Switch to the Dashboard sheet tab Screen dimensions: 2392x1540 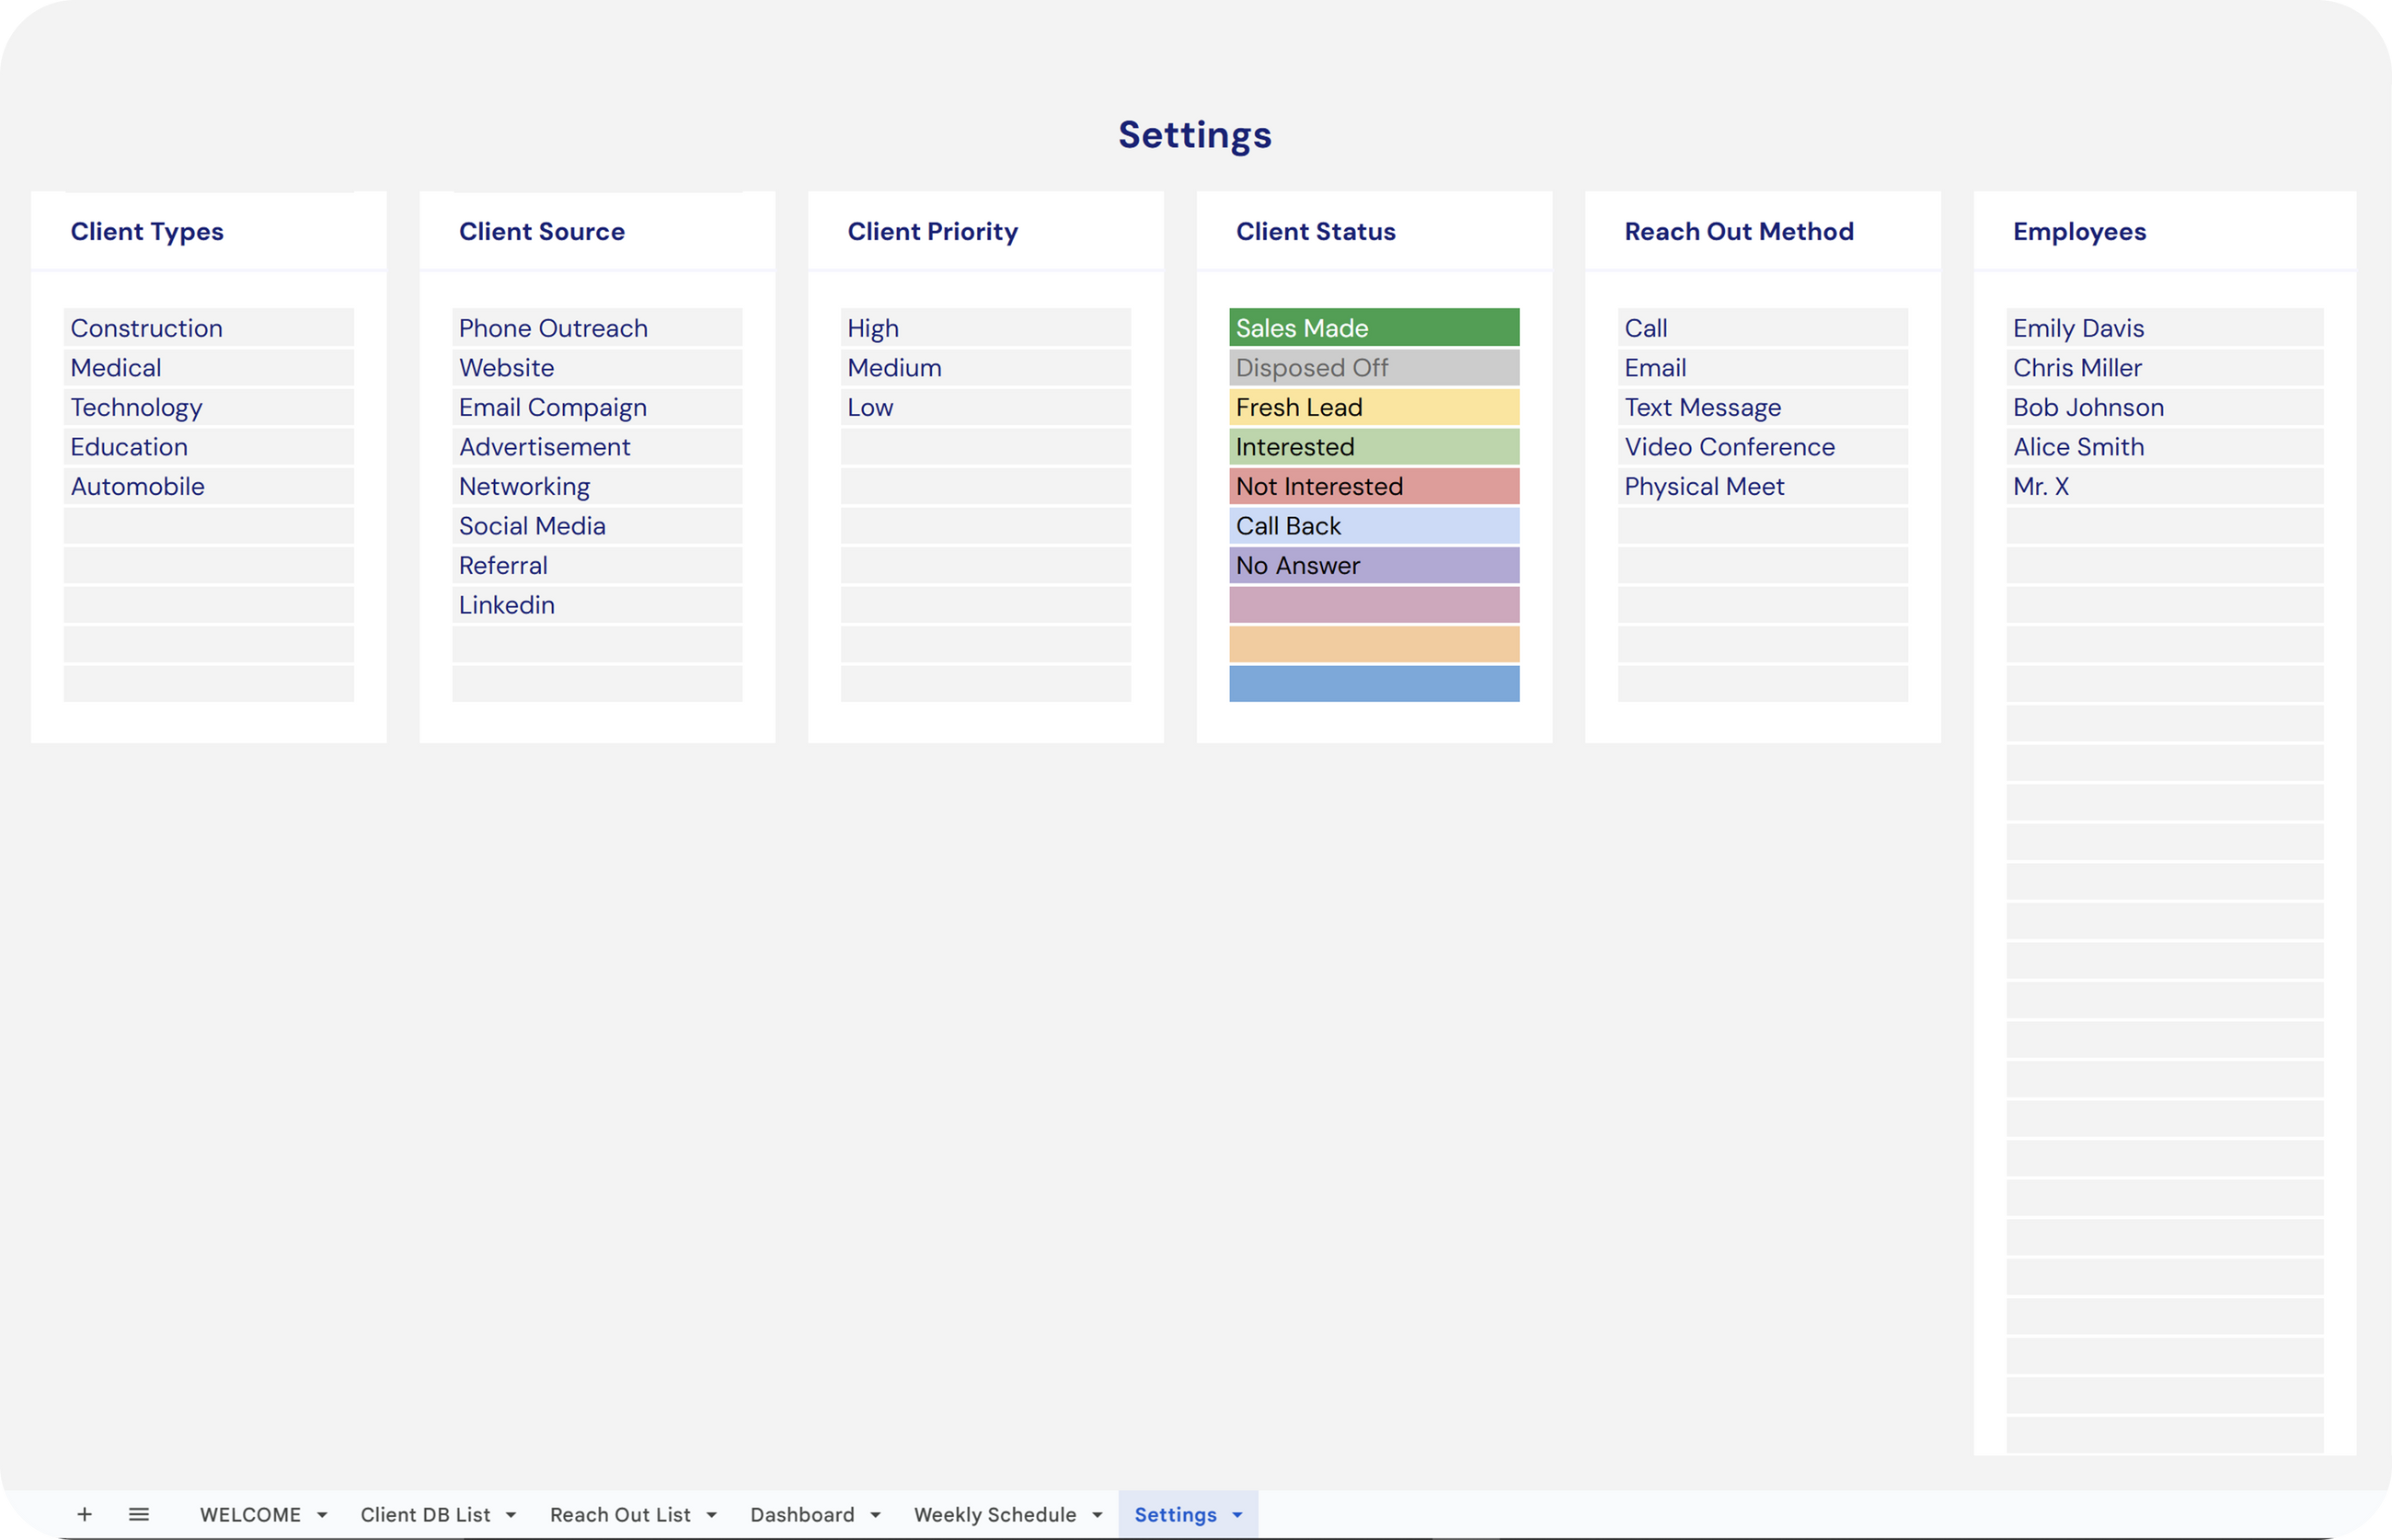tap(802, 1514)
